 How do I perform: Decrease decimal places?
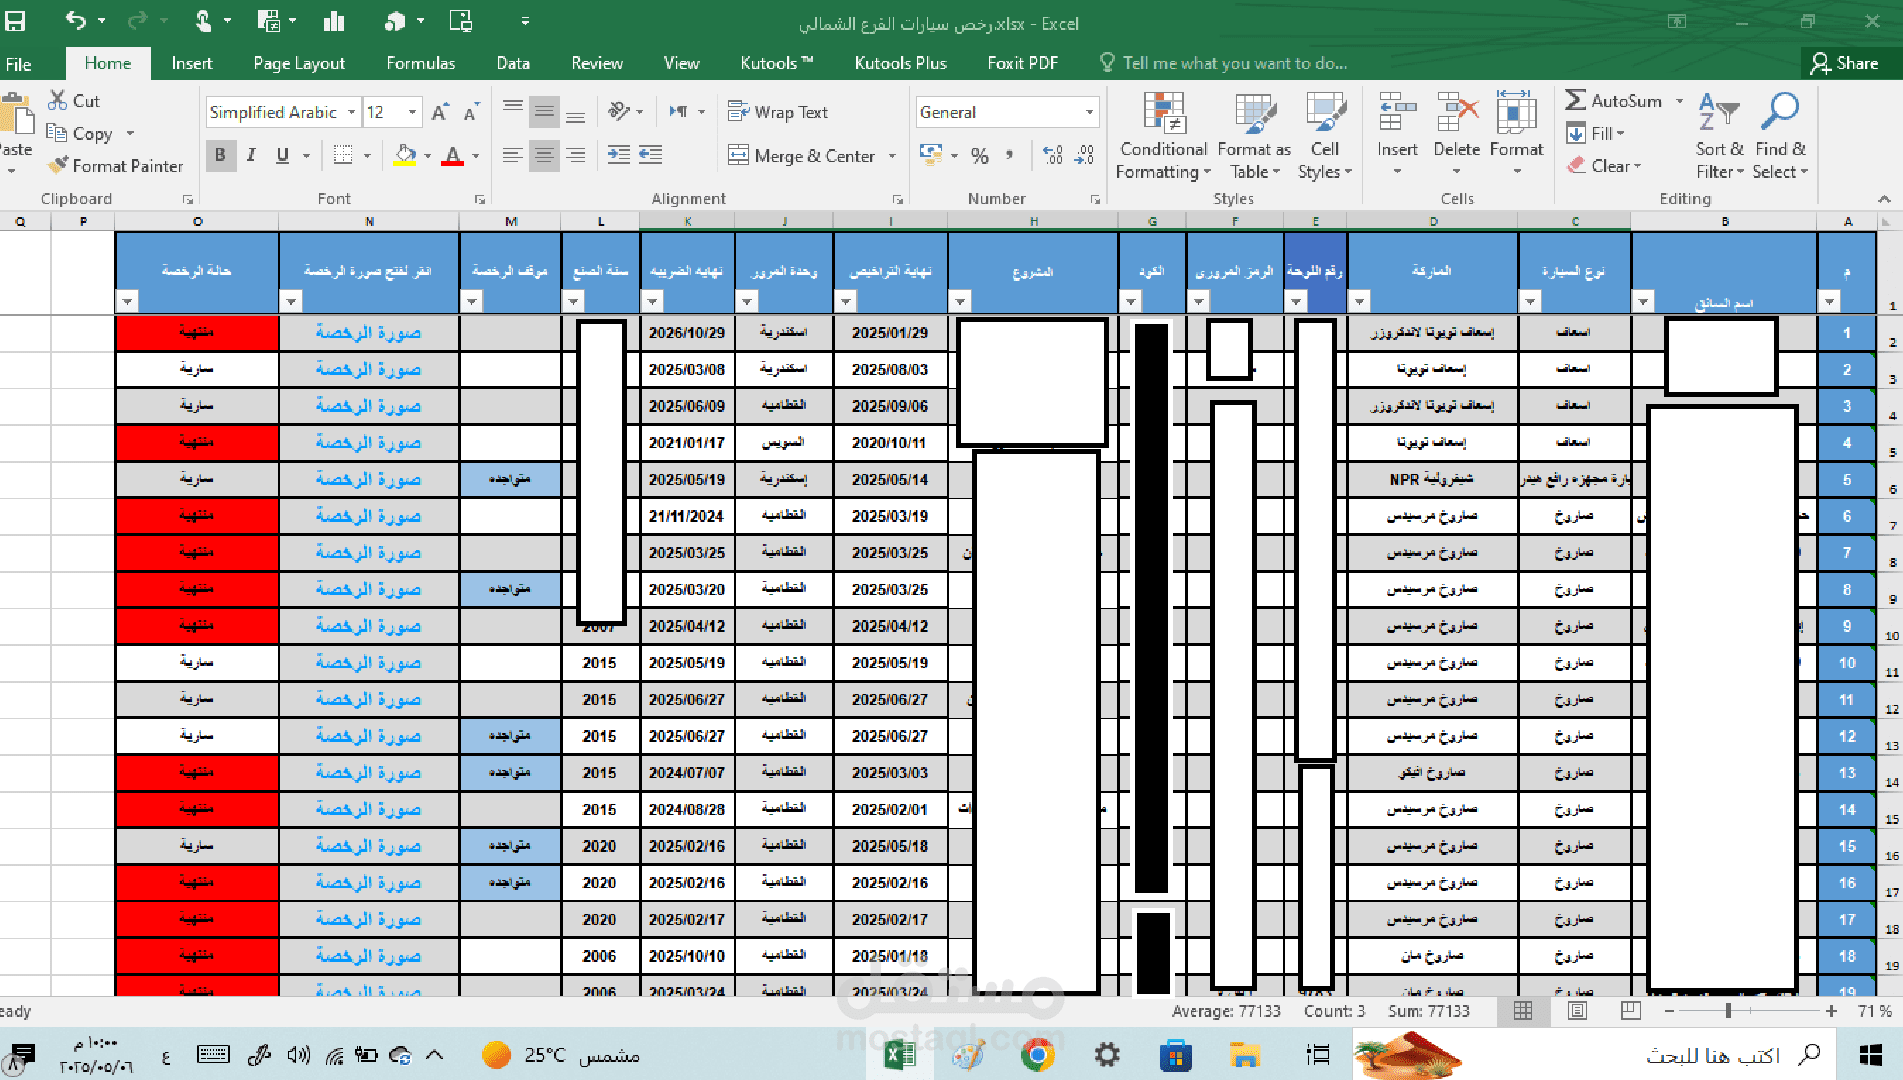1085,155
